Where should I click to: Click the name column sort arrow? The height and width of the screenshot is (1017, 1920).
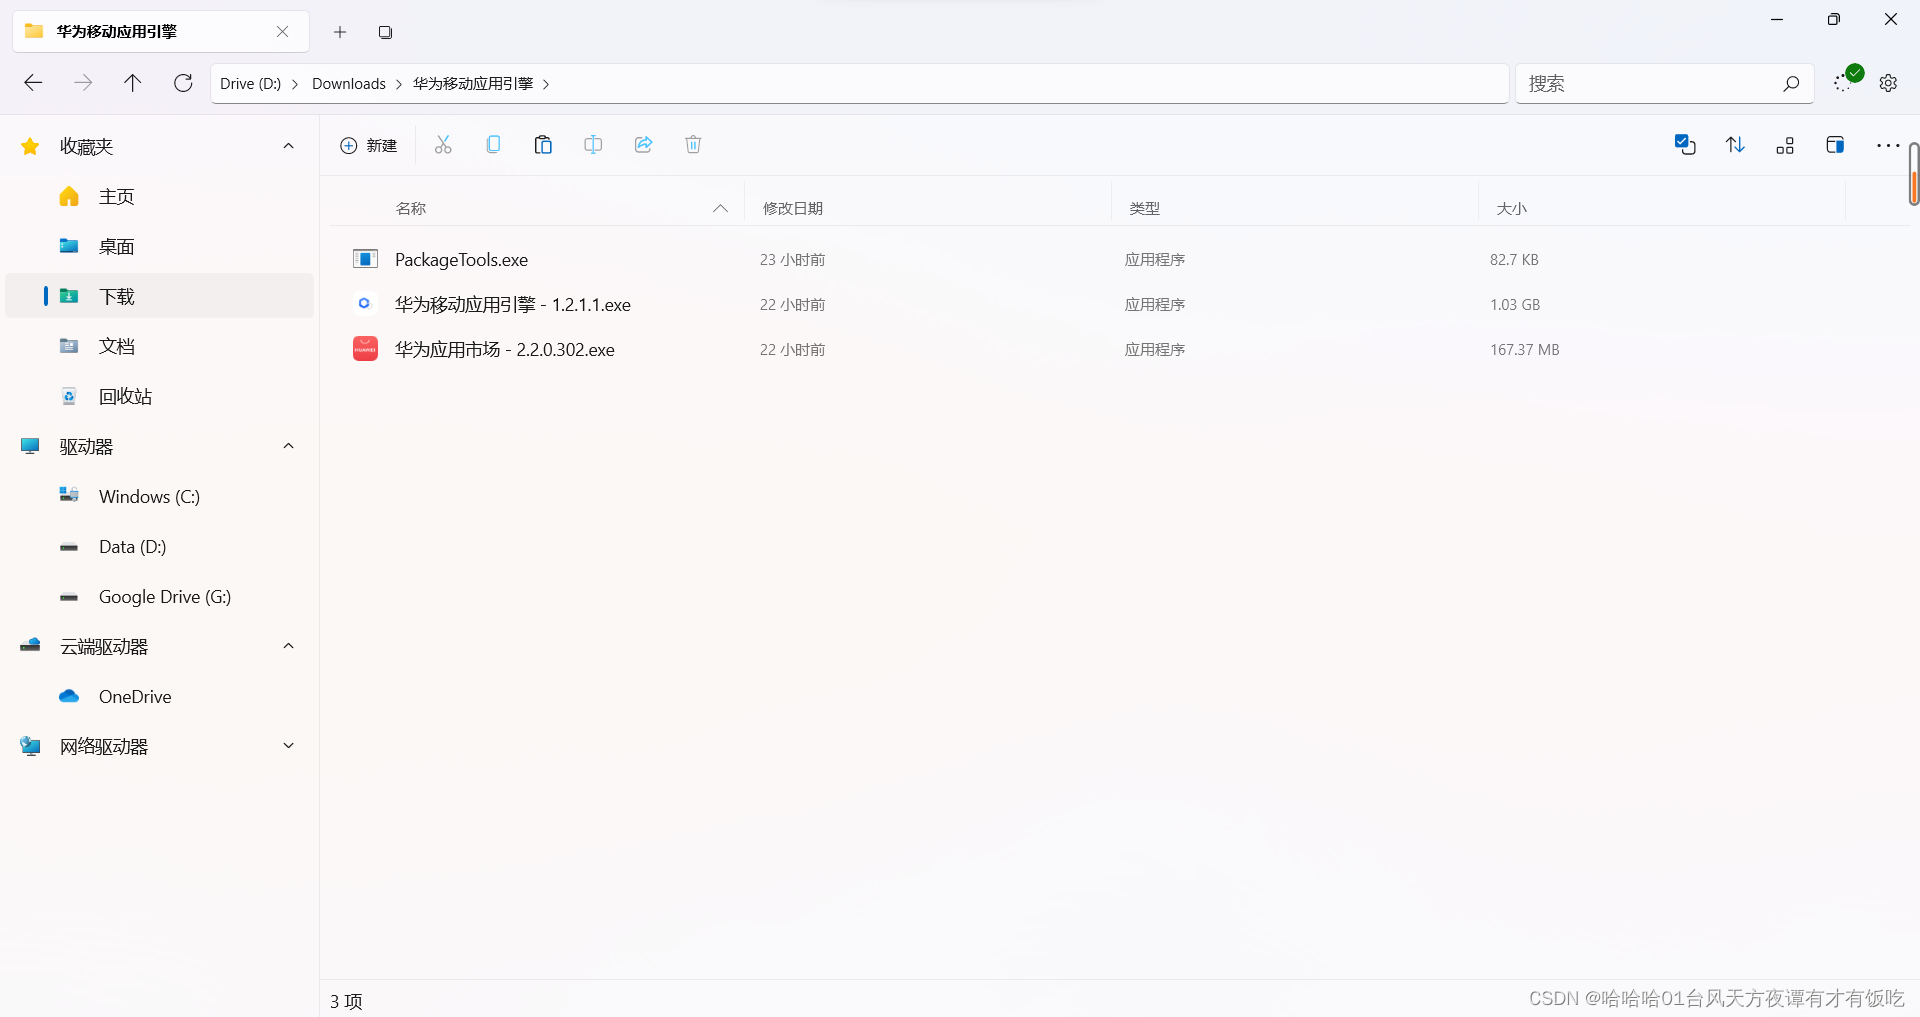(720, 208)
